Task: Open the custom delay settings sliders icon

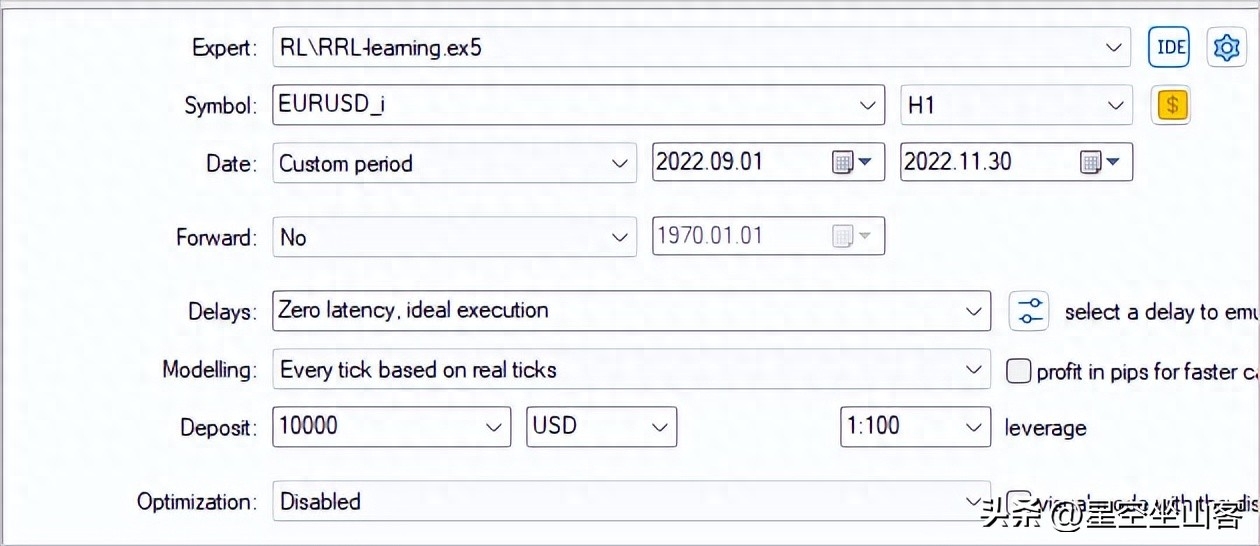Action: pos(1028,311)
